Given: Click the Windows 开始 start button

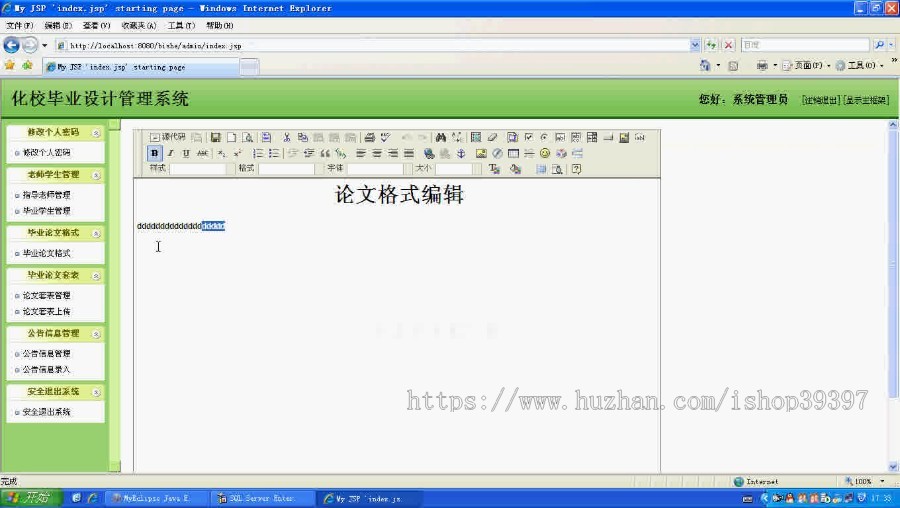Looking at the screenshot, I should (x=30, y=498).
